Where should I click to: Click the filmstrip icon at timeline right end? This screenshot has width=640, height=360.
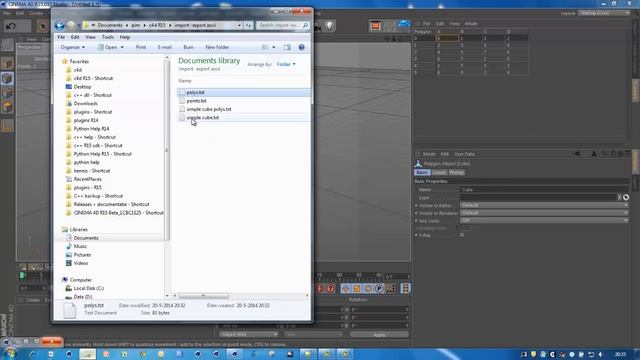(405, 289)
